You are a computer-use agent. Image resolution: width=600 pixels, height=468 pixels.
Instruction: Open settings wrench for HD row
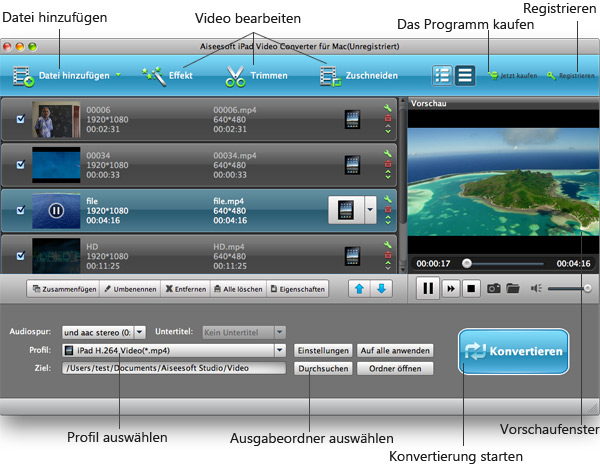pyautogui.click(x=388, y=245)
